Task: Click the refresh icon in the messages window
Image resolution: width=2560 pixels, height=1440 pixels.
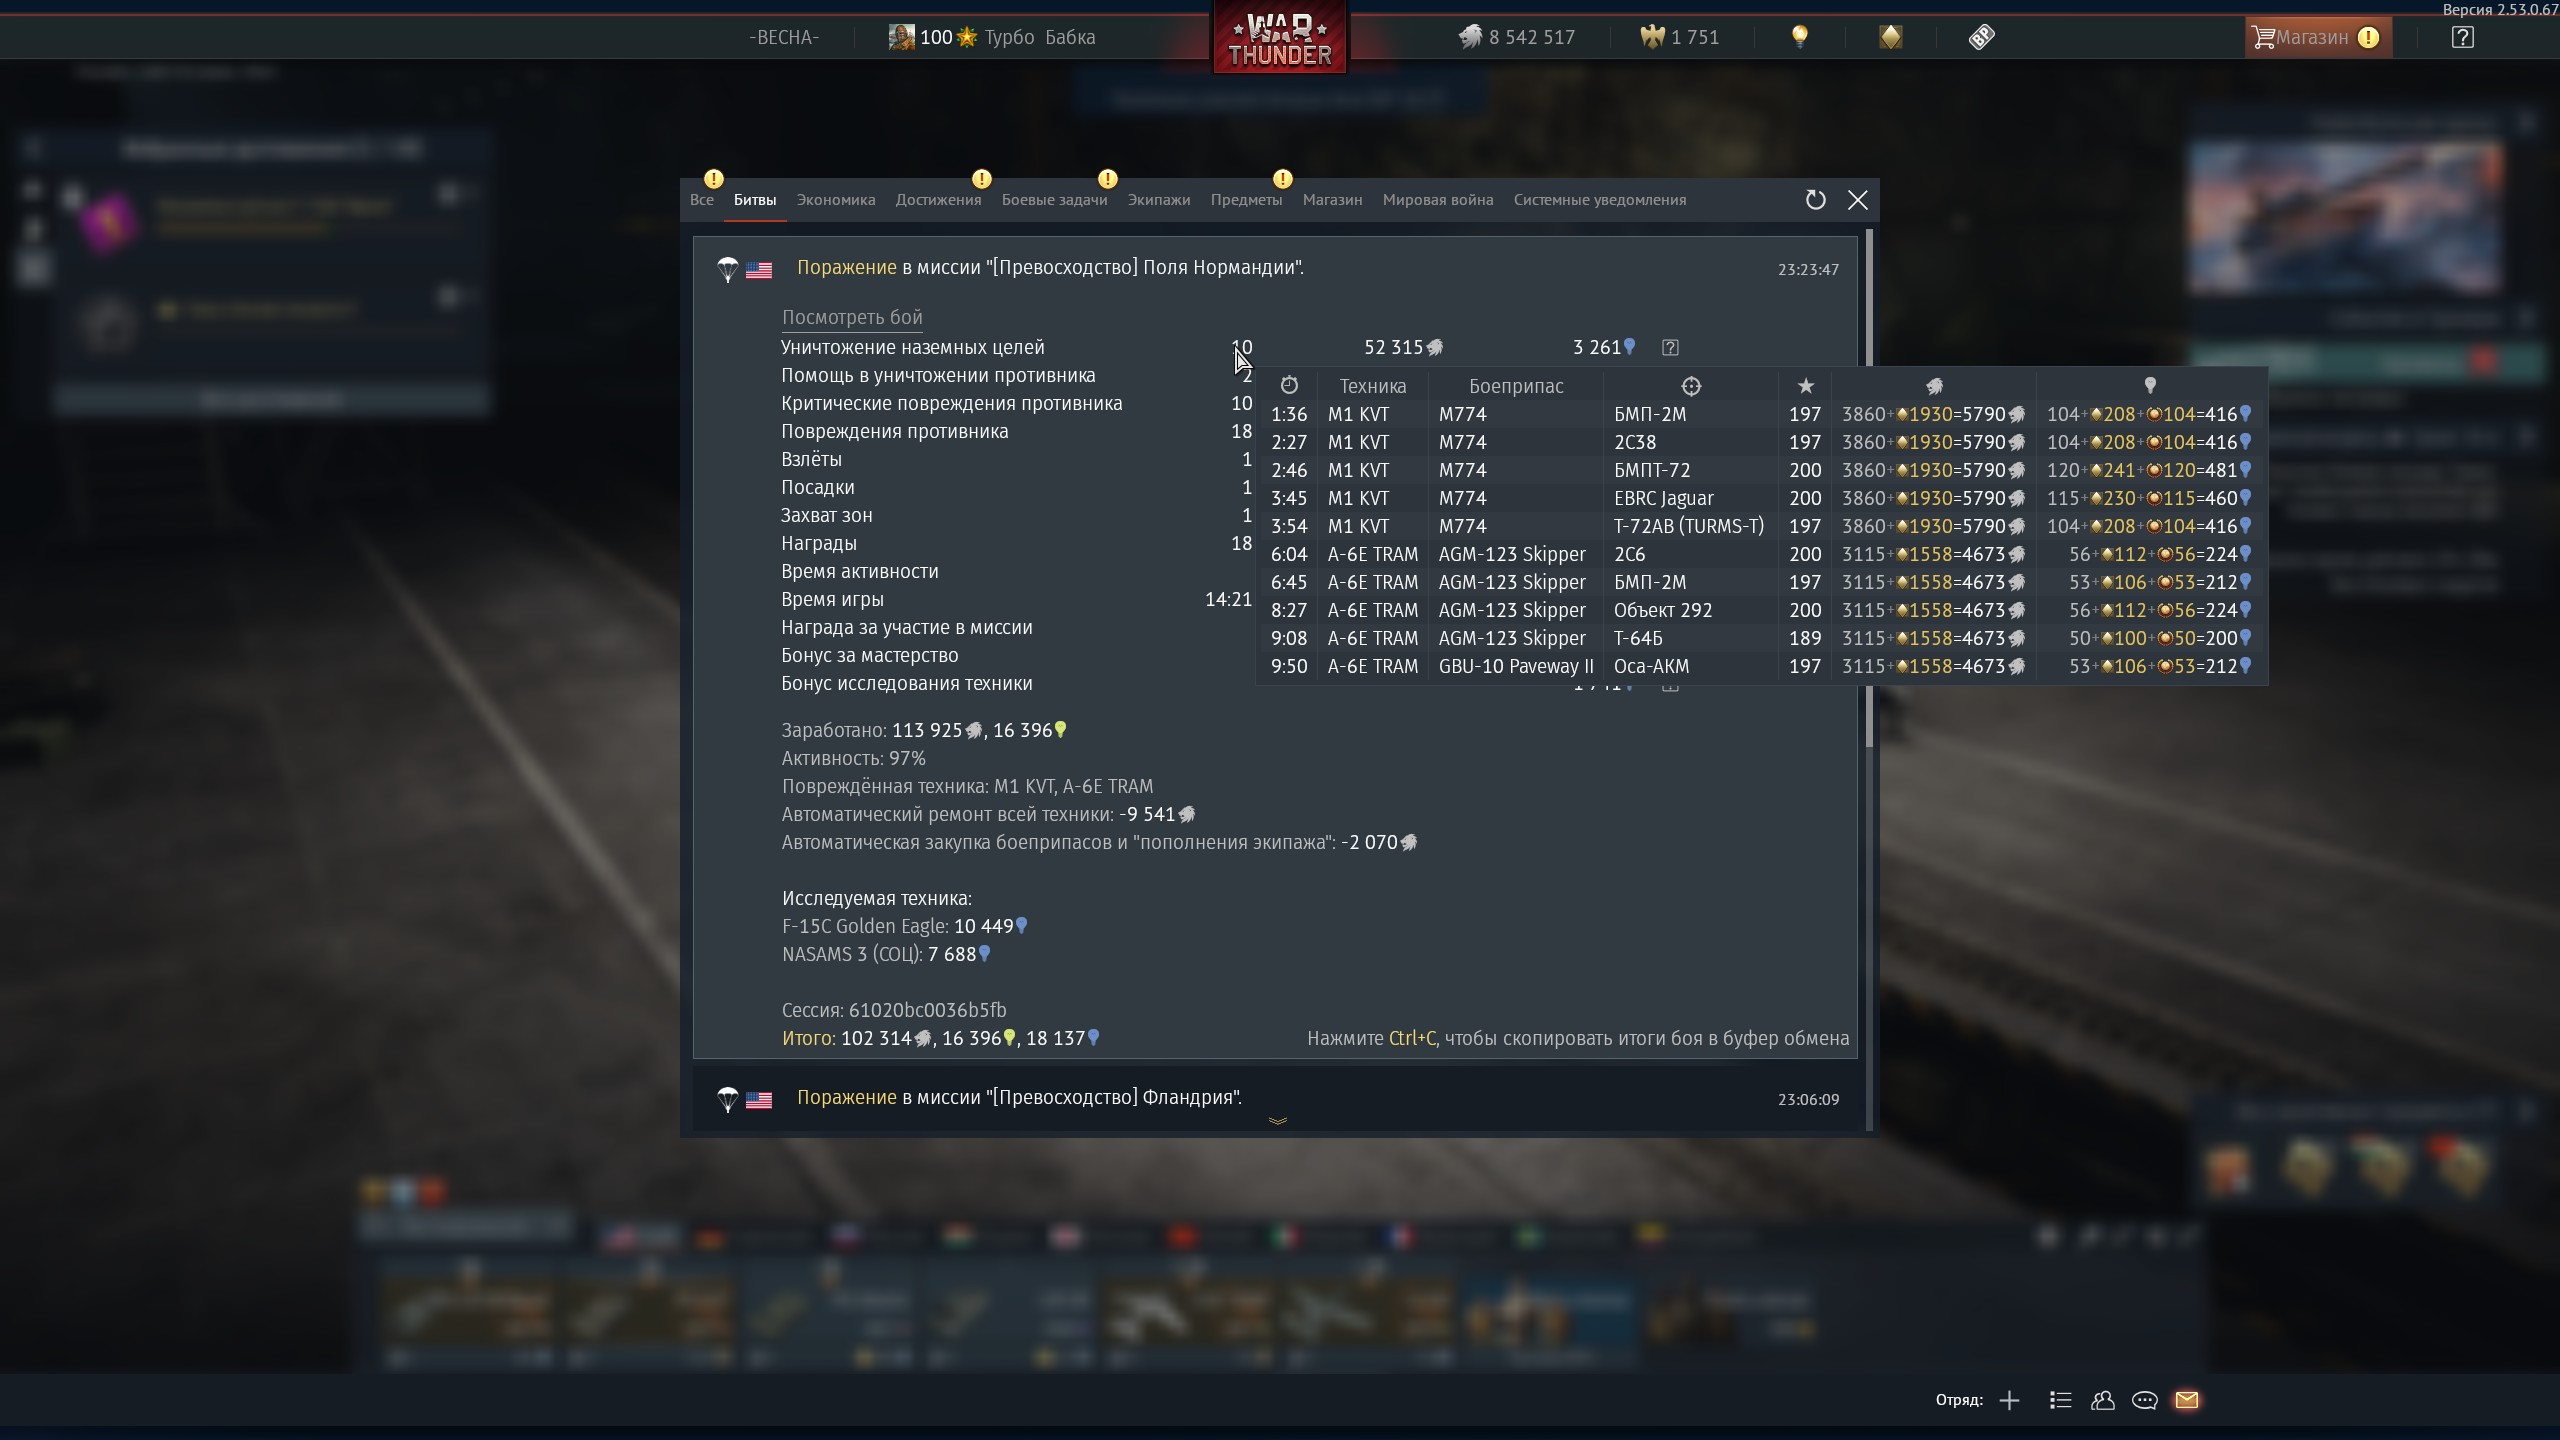Action: point(1815,200)
